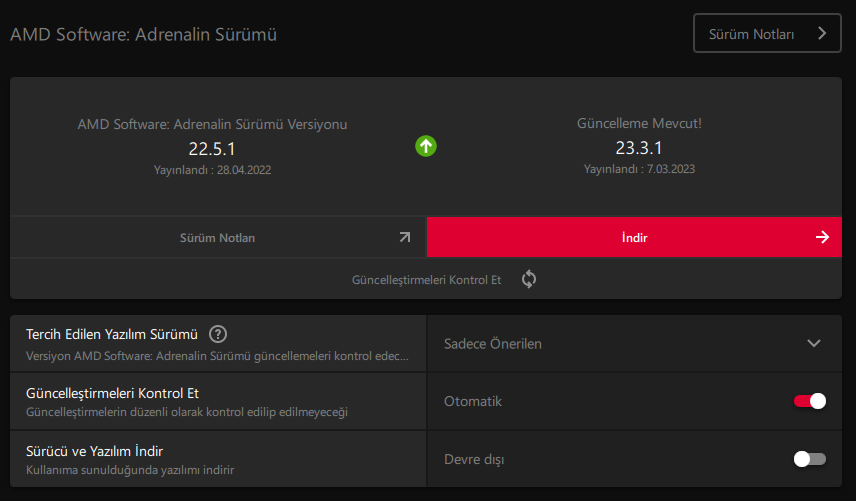This screenshot has width=856, height=501.
Task: Click the Sürücü ve Yazılım İndir setting label
Action: pos(94,451)
